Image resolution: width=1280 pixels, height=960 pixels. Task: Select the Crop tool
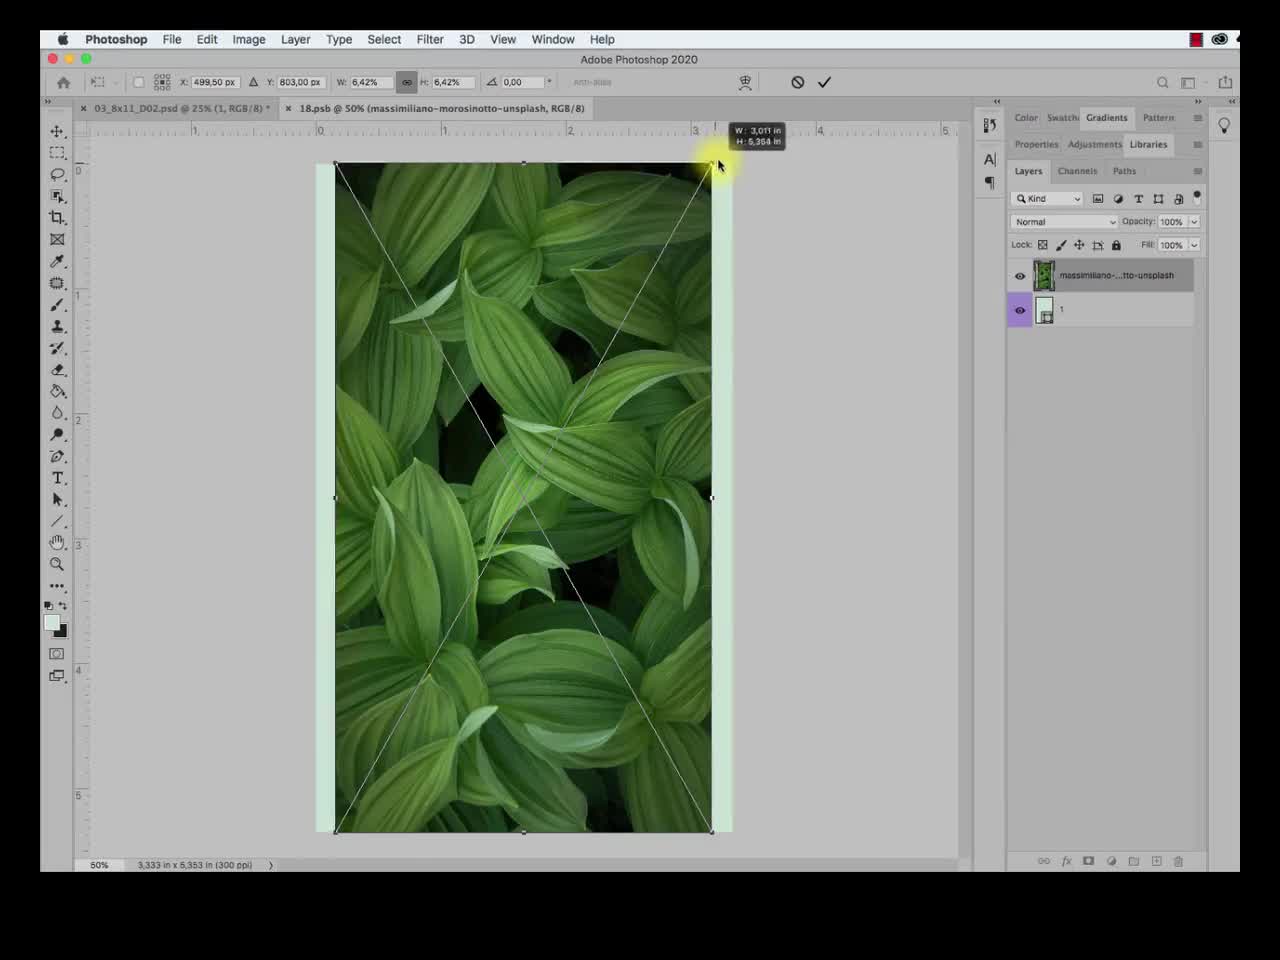[57, 218]
